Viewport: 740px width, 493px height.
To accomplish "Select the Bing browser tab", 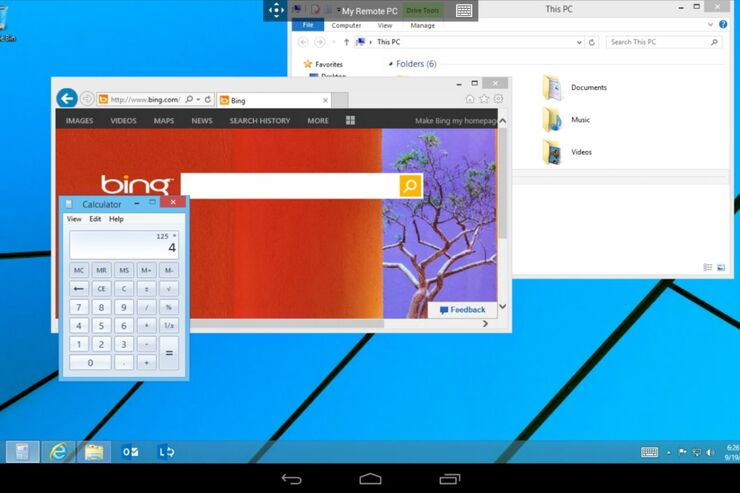I will (x=274, y=100).
